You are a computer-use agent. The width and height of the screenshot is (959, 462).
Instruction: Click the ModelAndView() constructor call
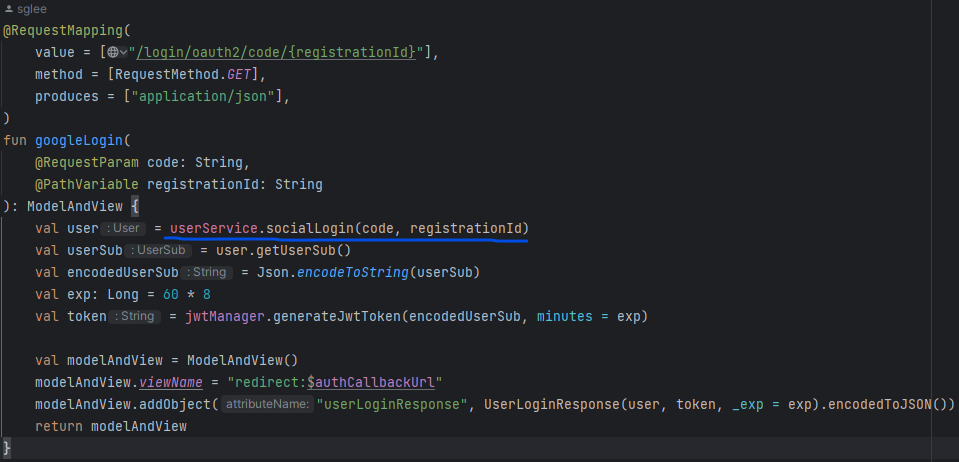pyautogui.click(x=242, y=361)
